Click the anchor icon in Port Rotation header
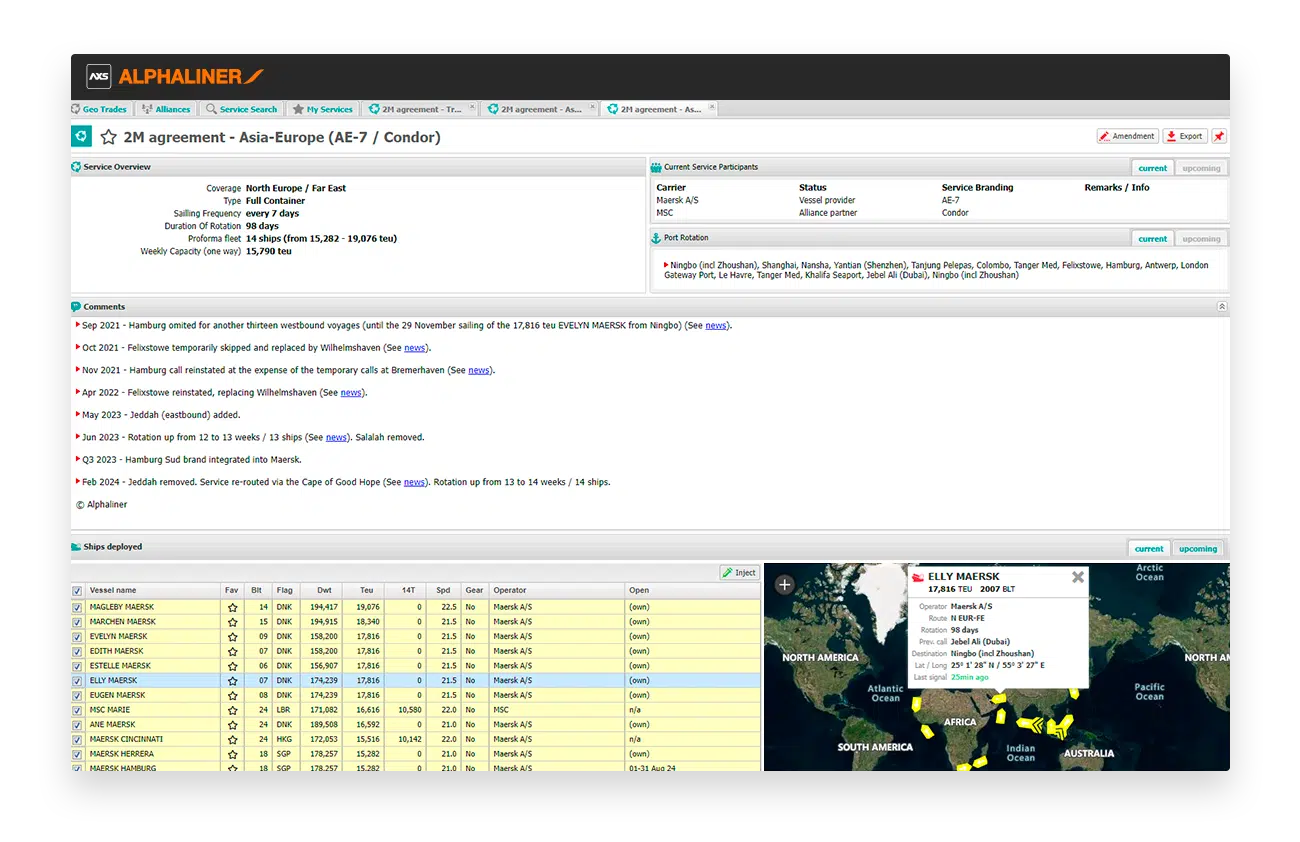 (x=656, y=238)
